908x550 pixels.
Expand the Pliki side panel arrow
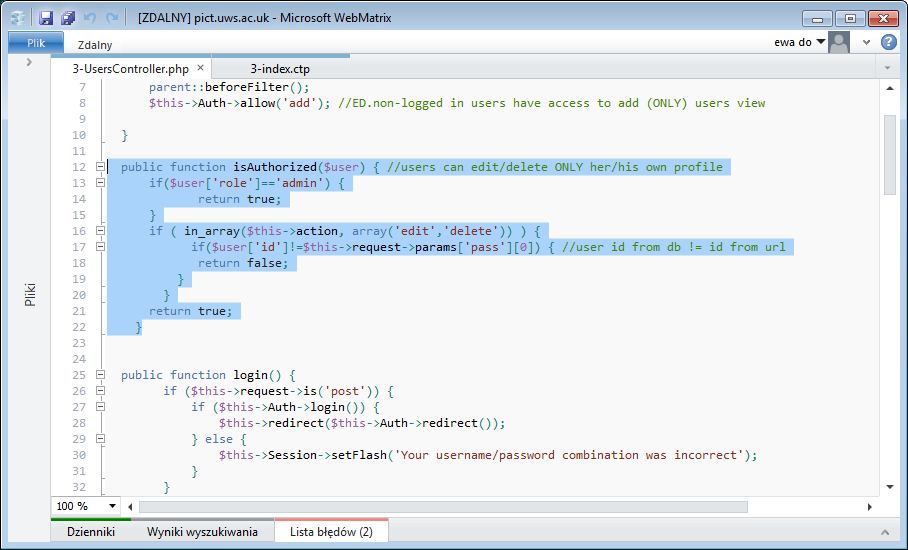(29, 62)
